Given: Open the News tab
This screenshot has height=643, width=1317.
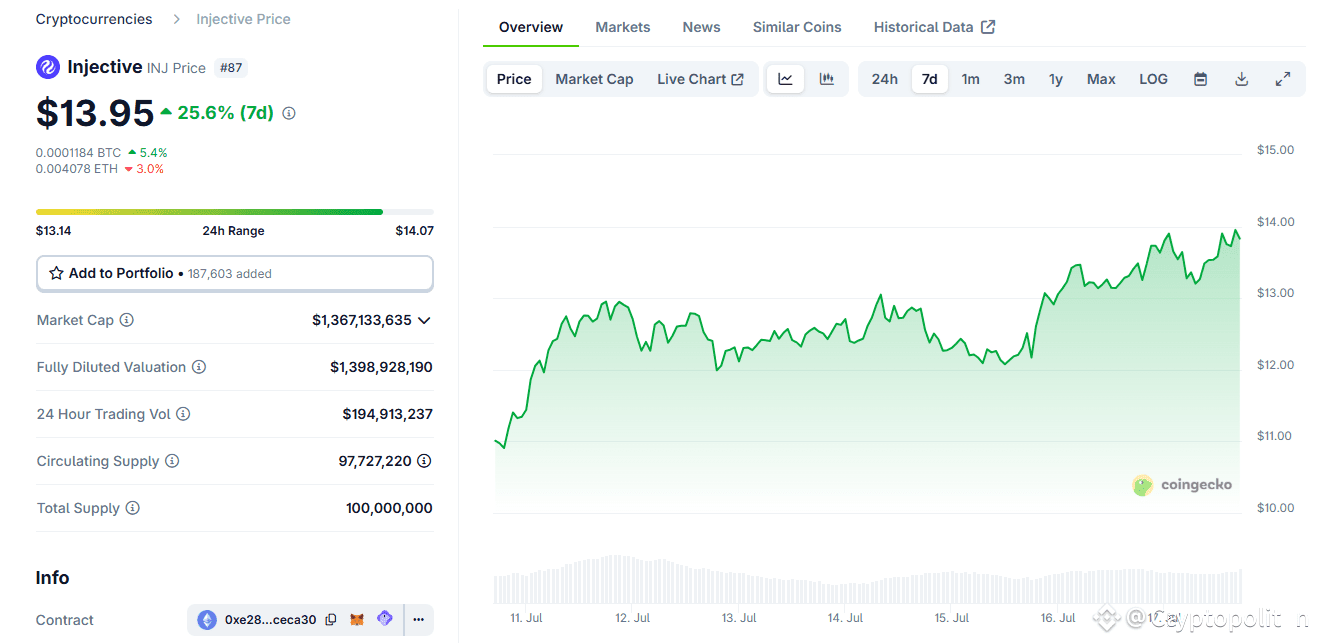Looking at the screenshot, I should [x=702, y=27].
